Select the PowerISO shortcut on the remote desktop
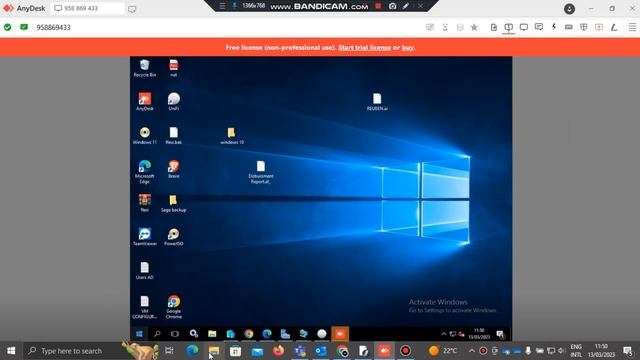 pos(173,237)
